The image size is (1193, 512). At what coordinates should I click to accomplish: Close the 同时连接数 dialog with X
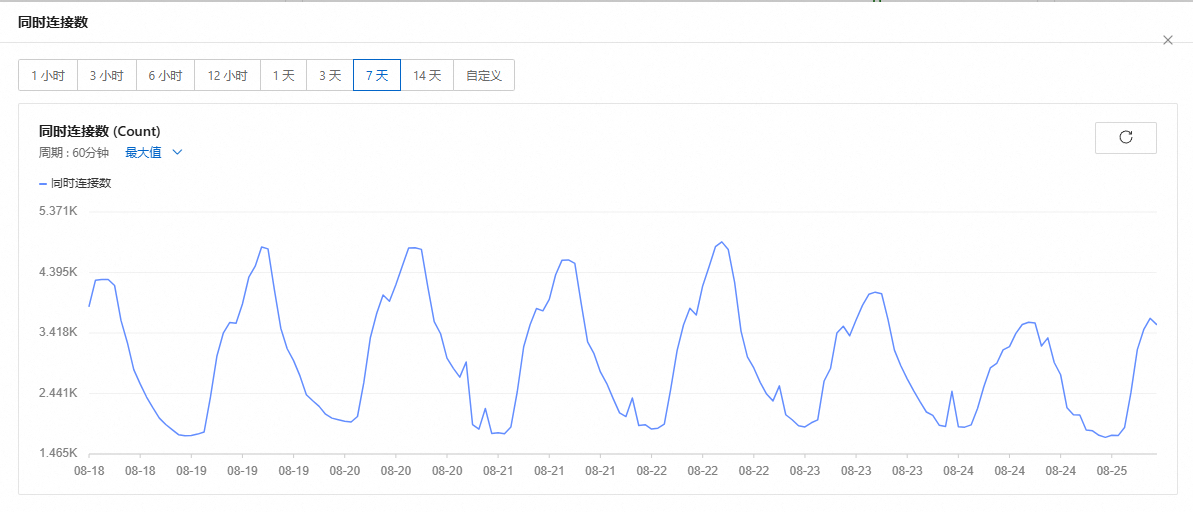1168,40
